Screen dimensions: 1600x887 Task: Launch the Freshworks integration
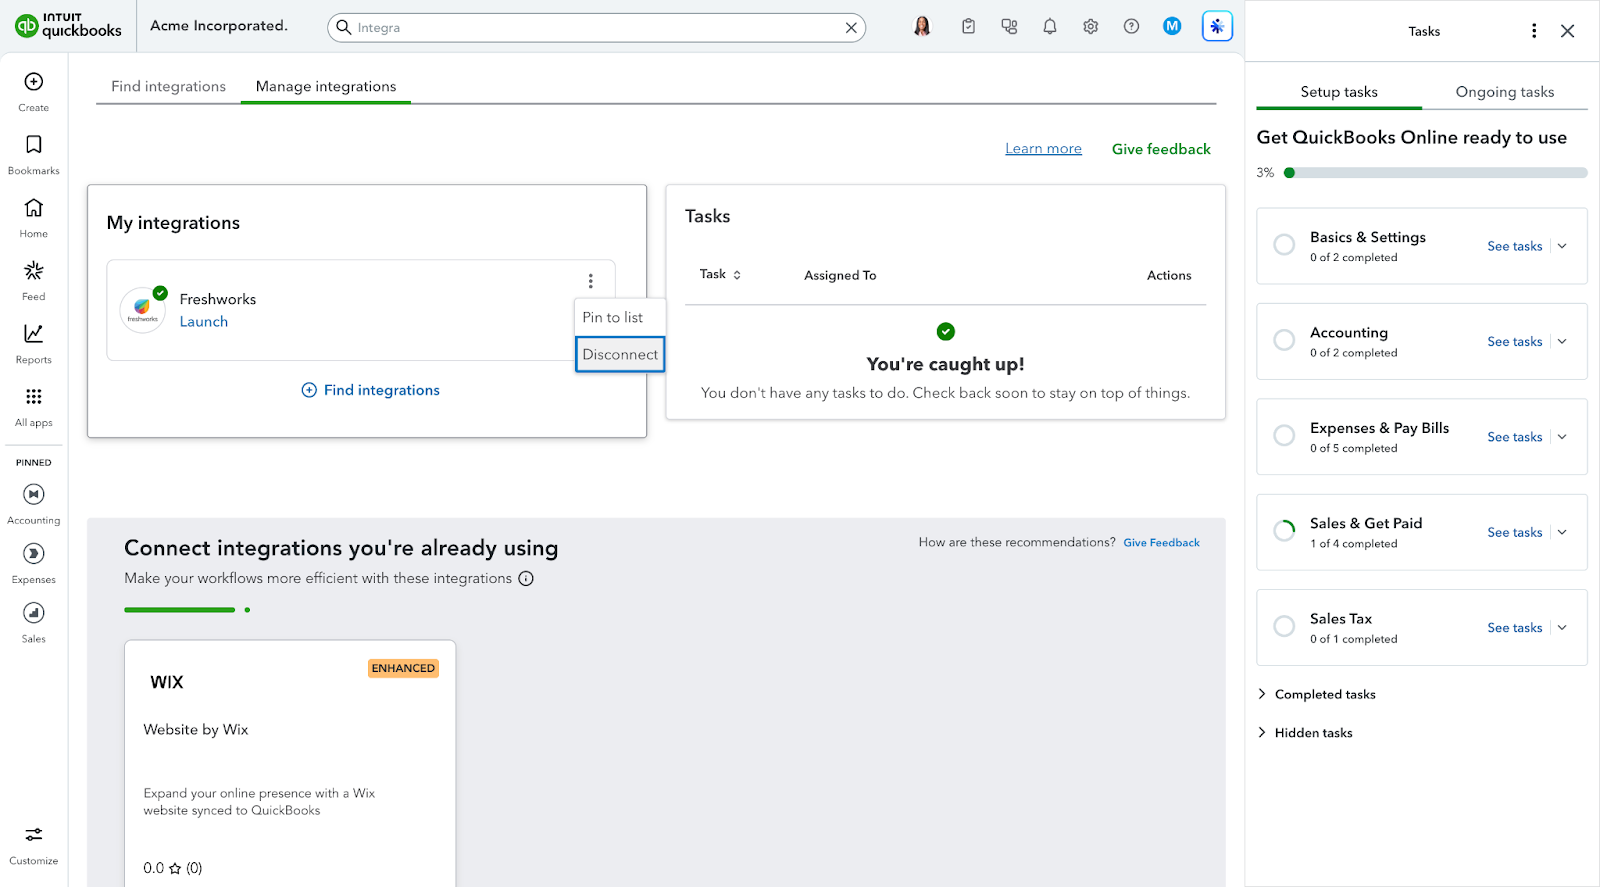coord(204,322)
